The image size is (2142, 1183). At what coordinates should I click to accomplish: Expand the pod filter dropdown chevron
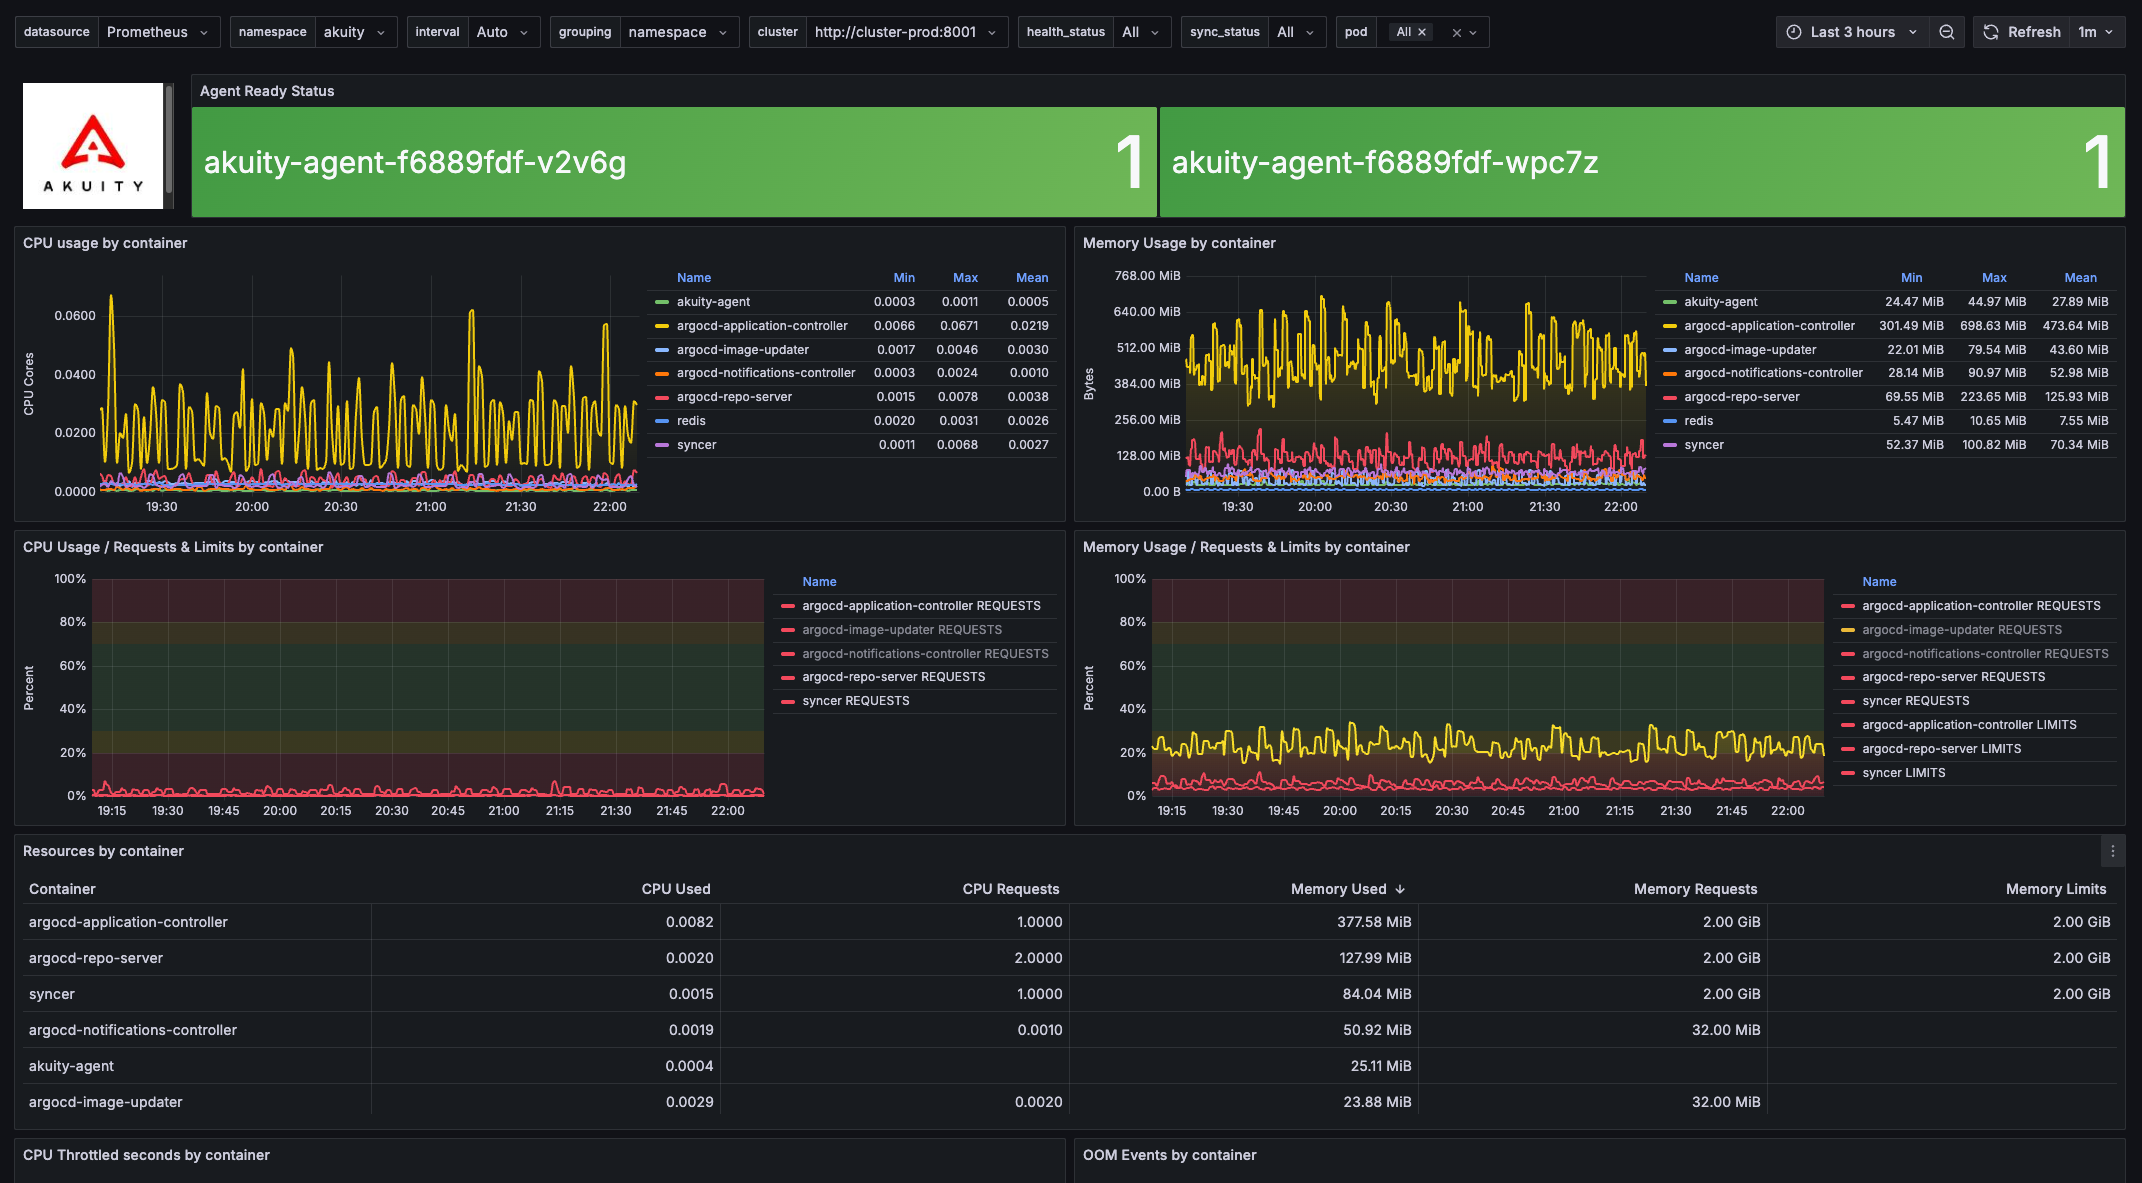1473,33
